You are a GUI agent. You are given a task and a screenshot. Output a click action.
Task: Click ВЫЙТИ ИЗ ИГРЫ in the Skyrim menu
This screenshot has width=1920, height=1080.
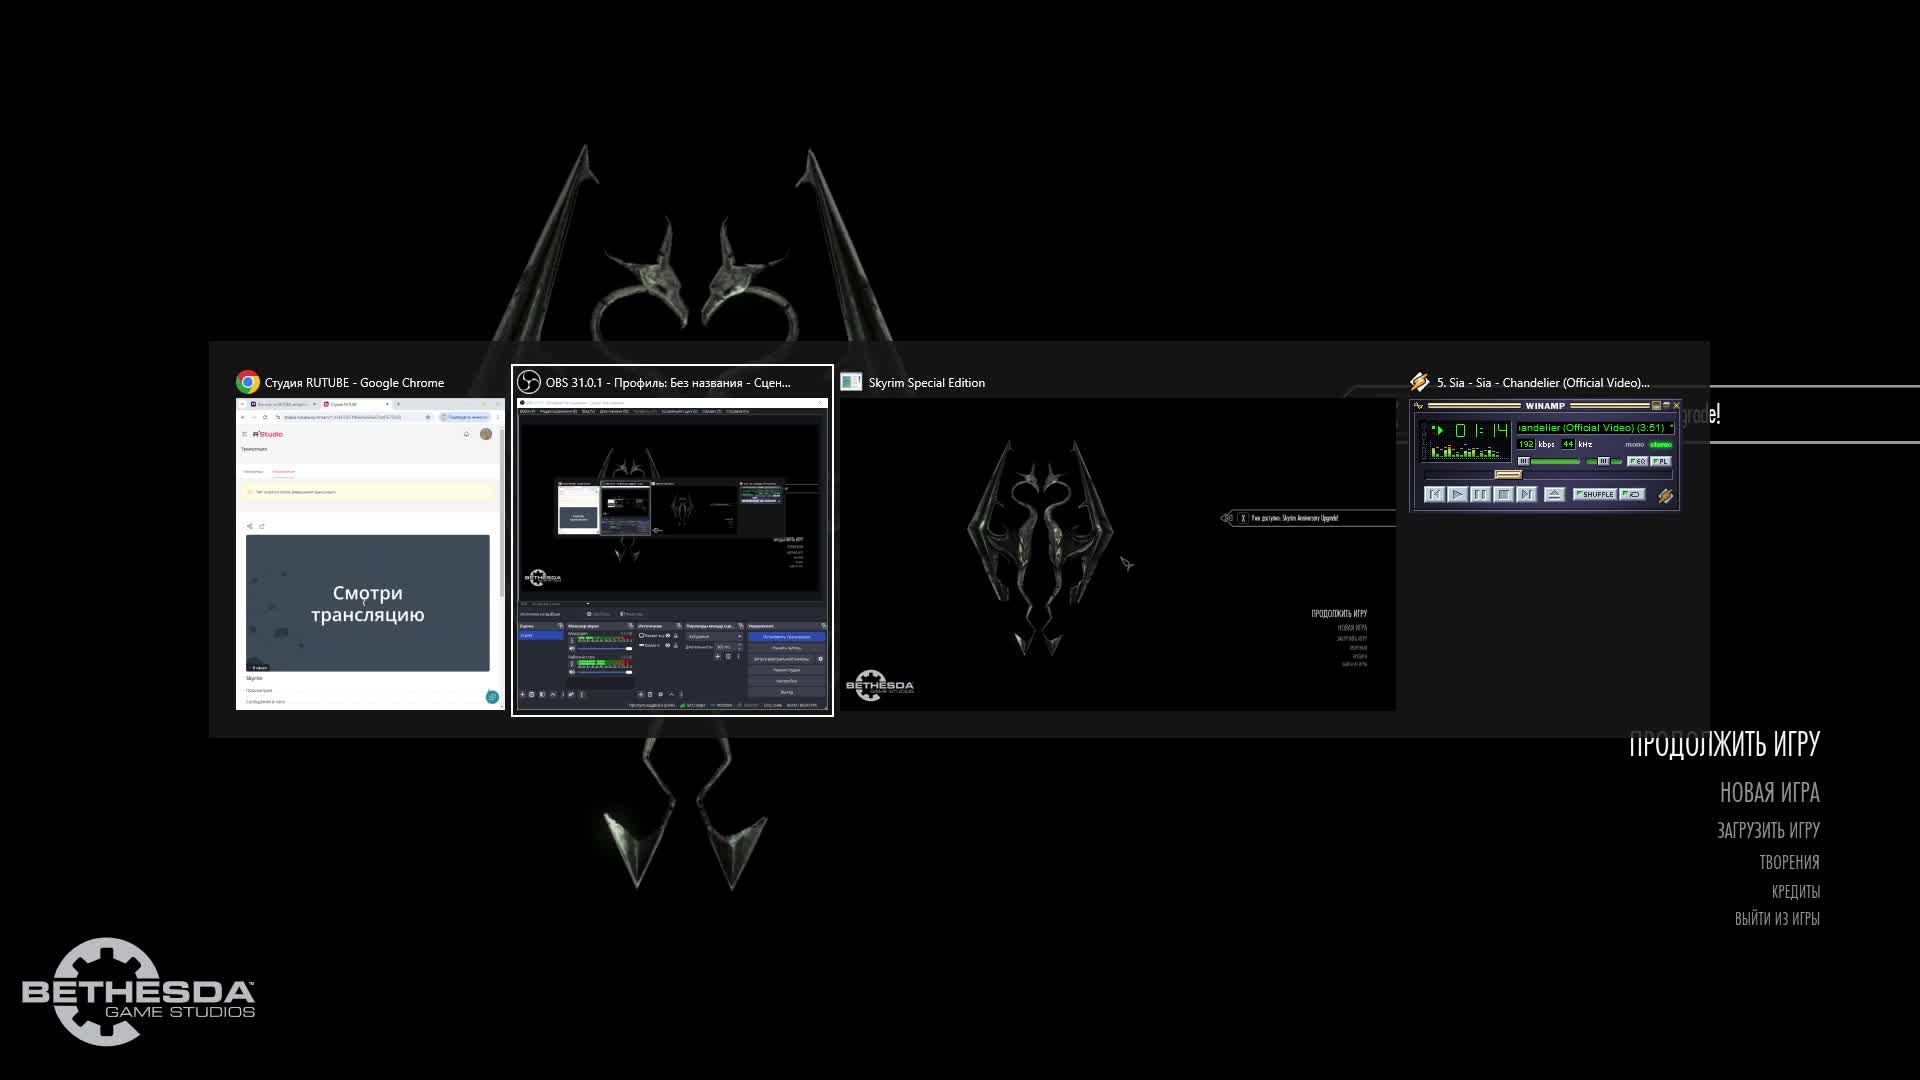1779,918
